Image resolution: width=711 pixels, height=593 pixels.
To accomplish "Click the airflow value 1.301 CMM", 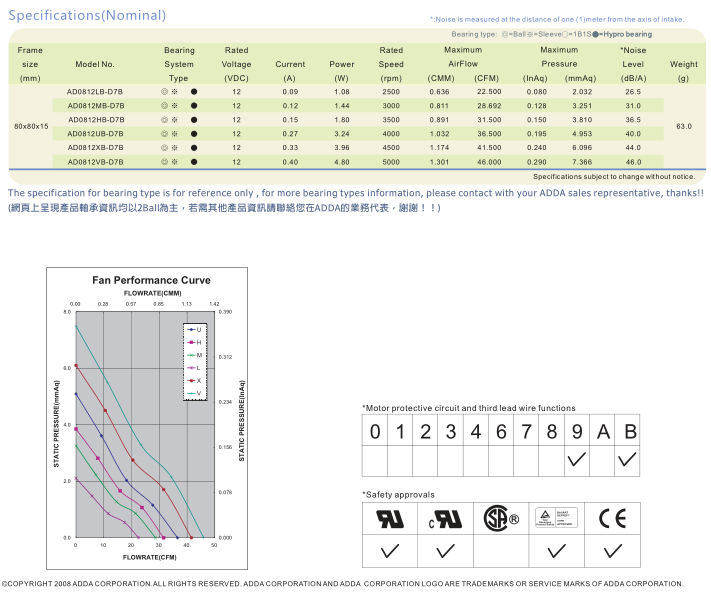I will coord(439,162).
